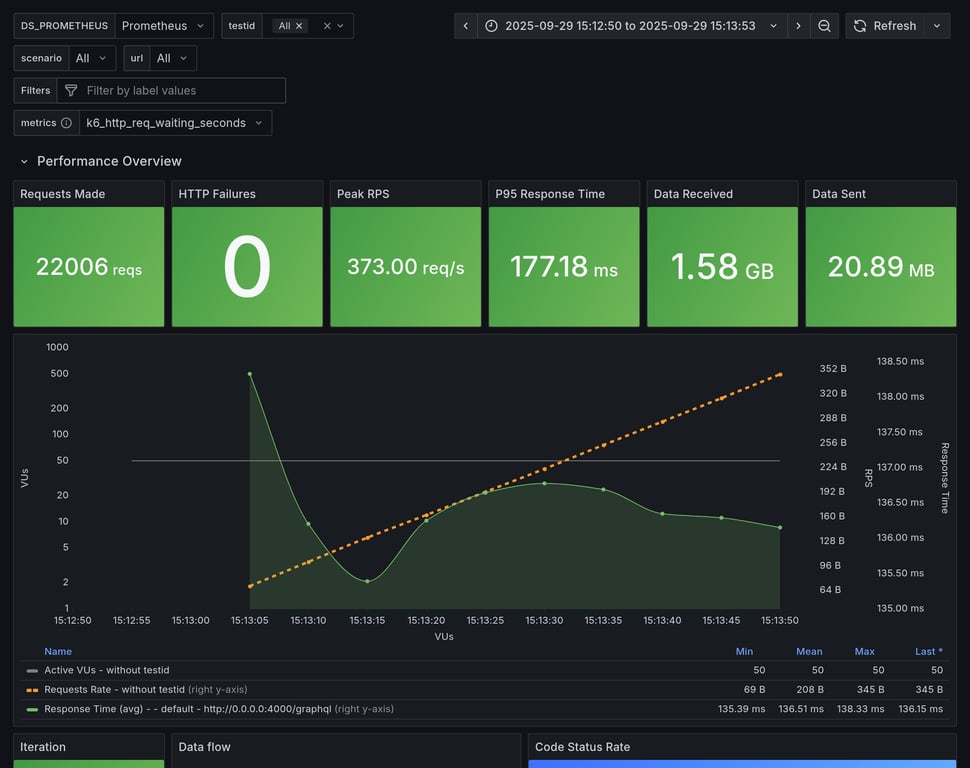Go to previous time range arrow
Image resolution: width=970 pixels, height=768 pixels.
point(466,26)
